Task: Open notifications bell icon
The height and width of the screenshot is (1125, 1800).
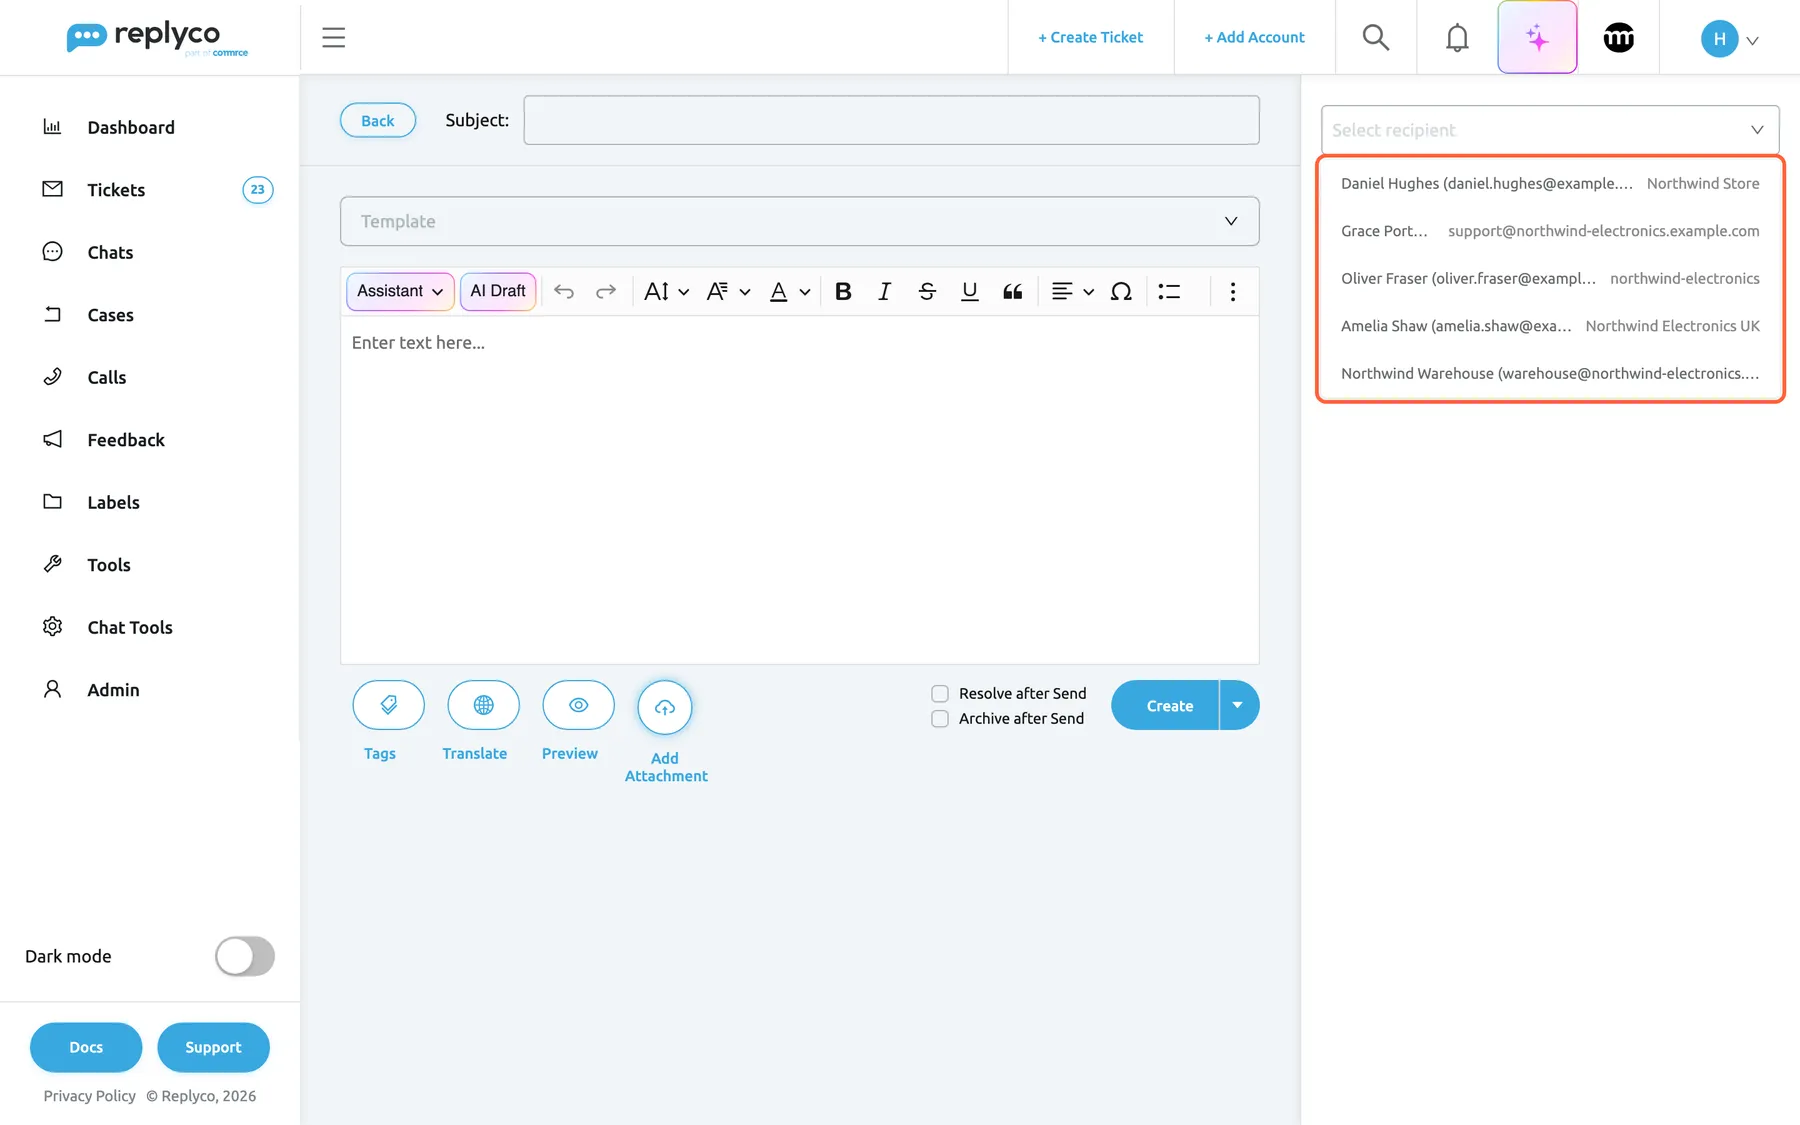Action: point(1457,38)
